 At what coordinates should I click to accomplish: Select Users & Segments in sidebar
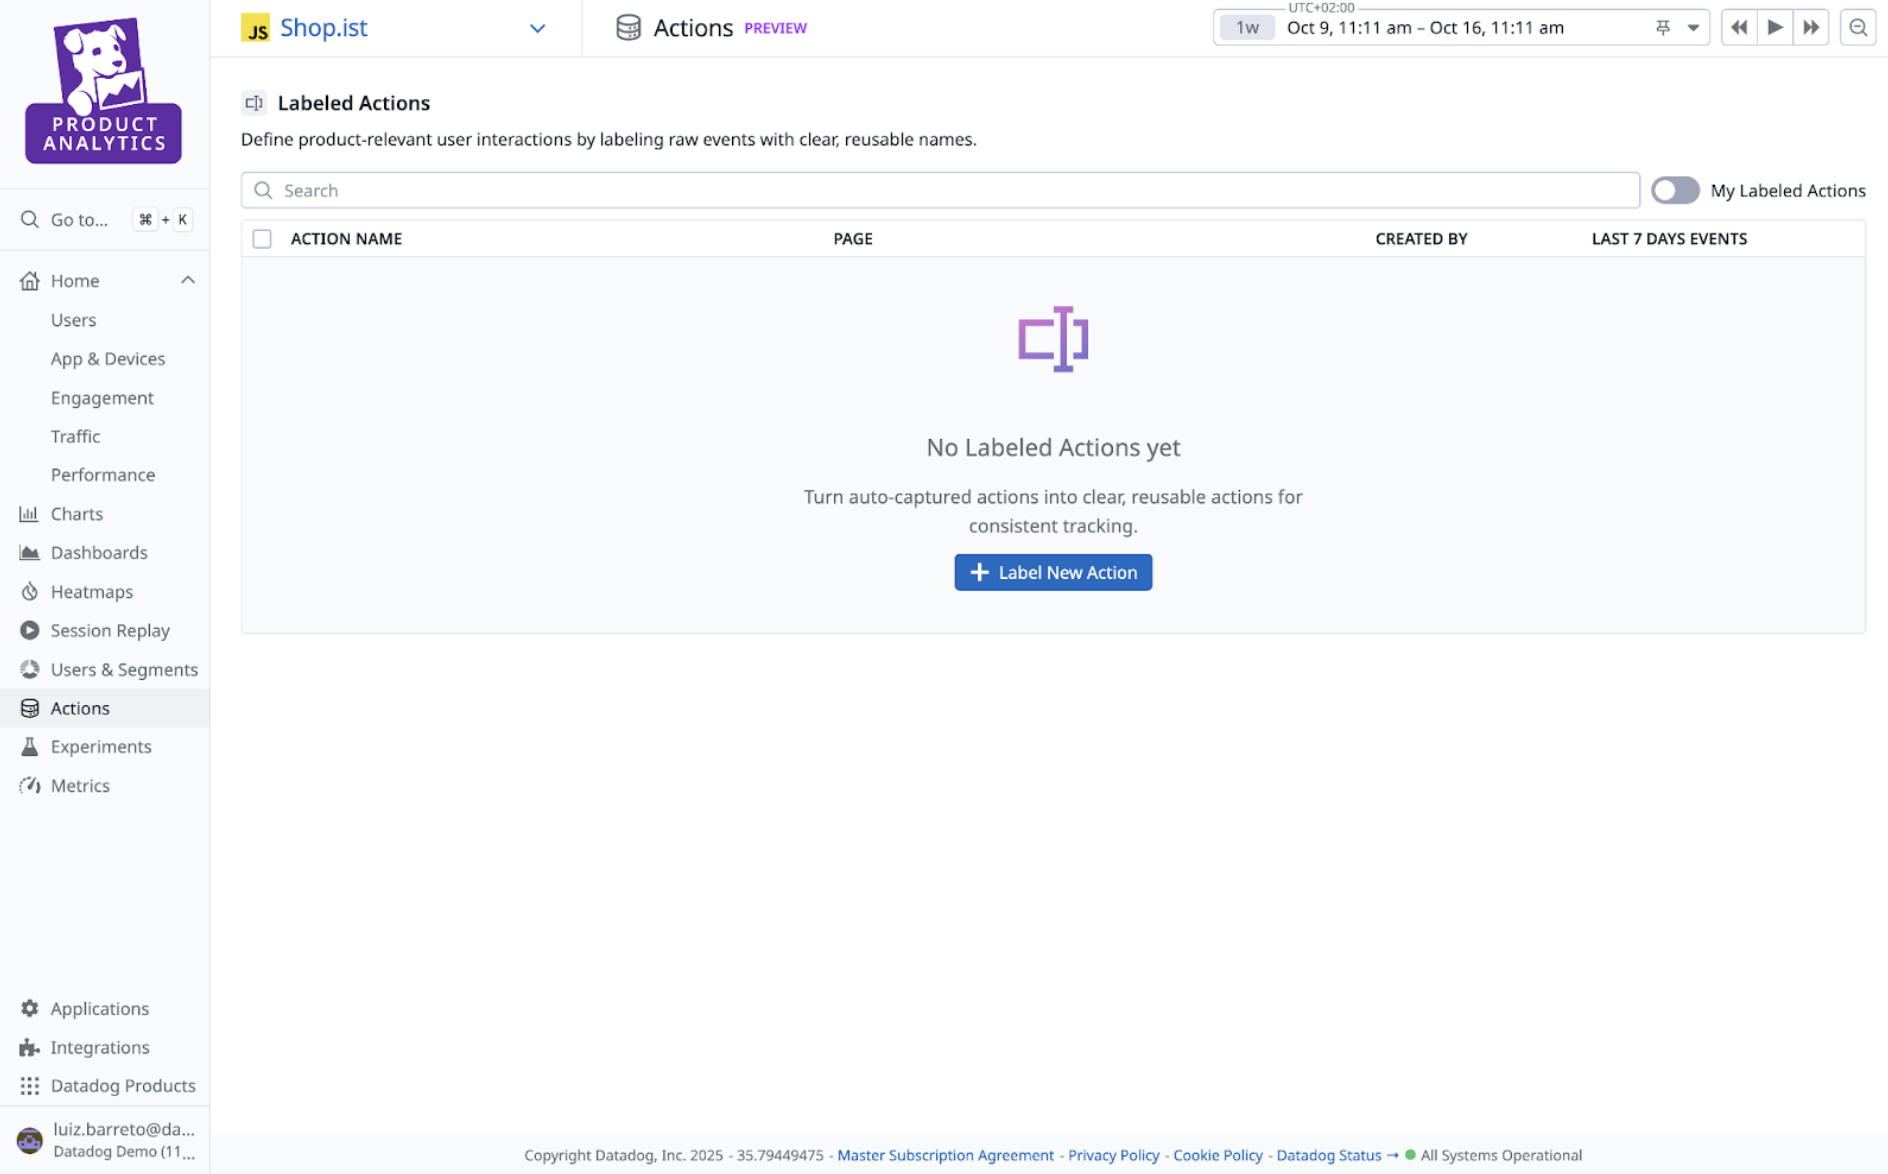123,669
